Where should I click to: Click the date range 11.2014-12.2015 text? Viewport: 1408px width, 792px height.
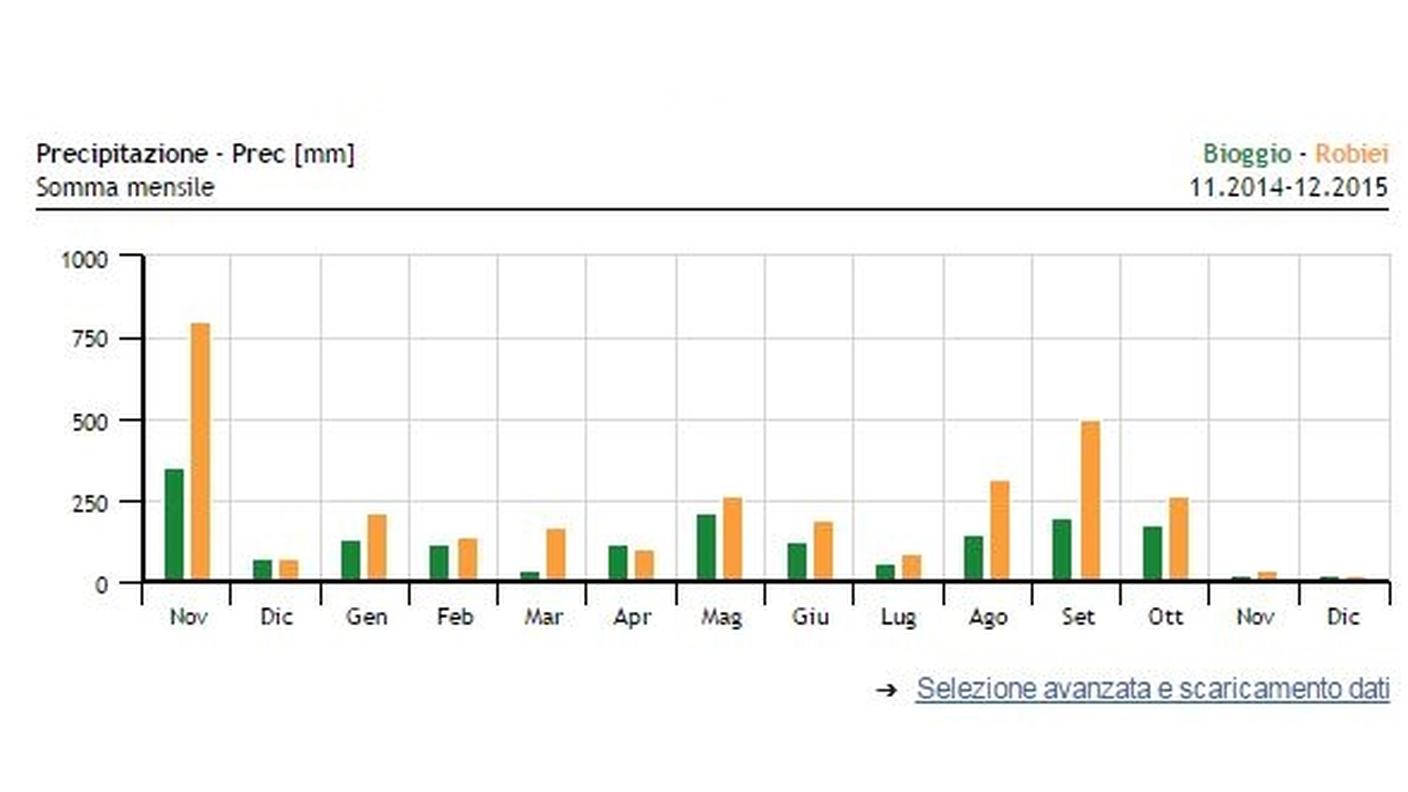(x=1289, y=187)
